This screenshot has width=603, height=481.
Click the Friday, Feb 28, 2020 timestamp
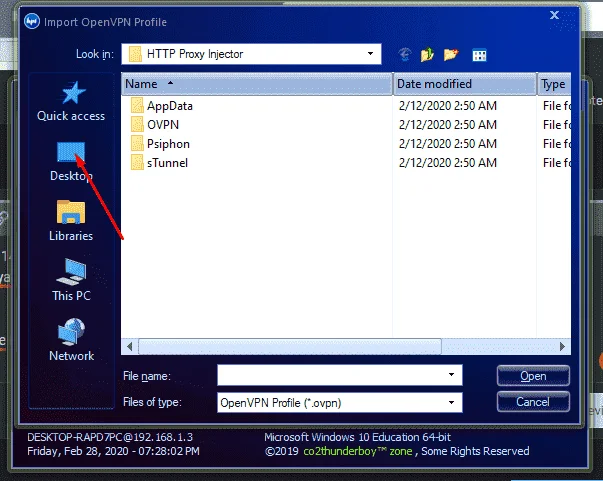point(113,451)
